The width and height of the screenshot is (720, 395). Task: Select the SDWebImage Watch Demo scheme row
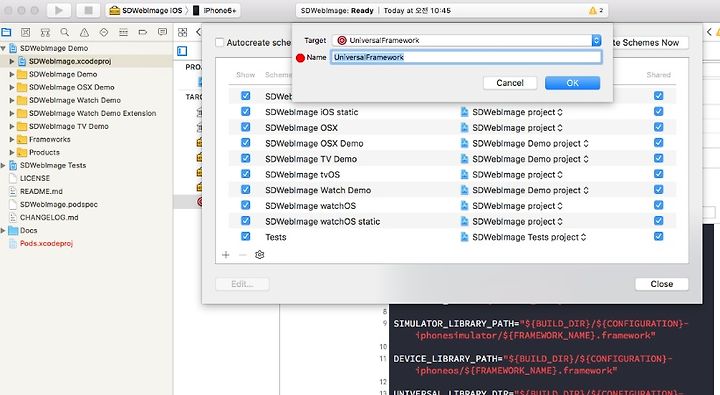(x=452, y=190)
